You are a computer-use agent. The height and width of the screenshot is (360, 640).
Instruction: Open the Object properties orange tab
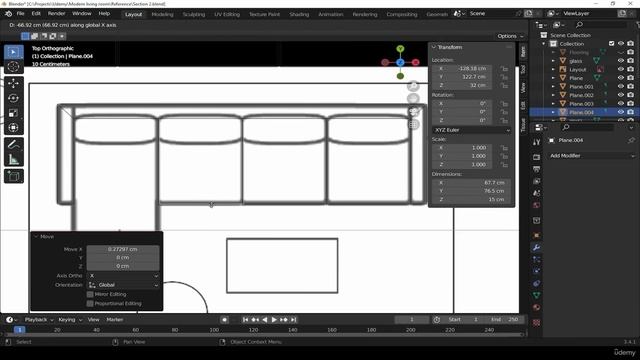coord(536,236)
